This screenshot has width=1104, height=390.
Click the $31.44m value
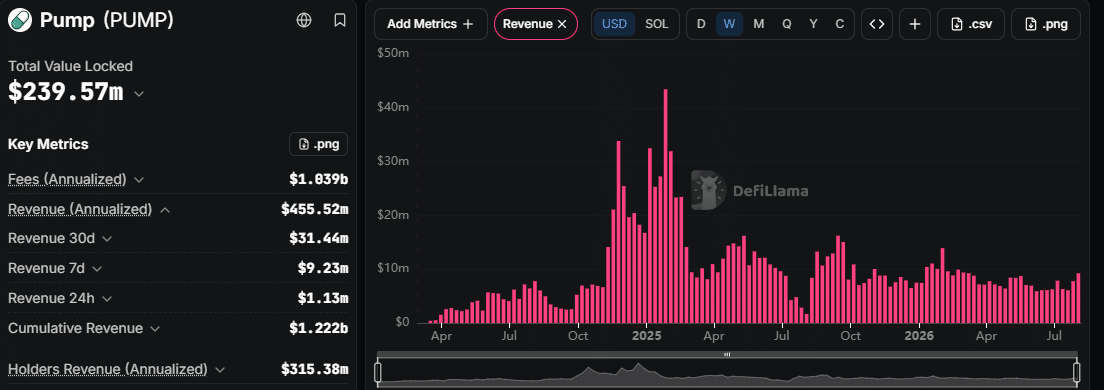coord(318,239)
